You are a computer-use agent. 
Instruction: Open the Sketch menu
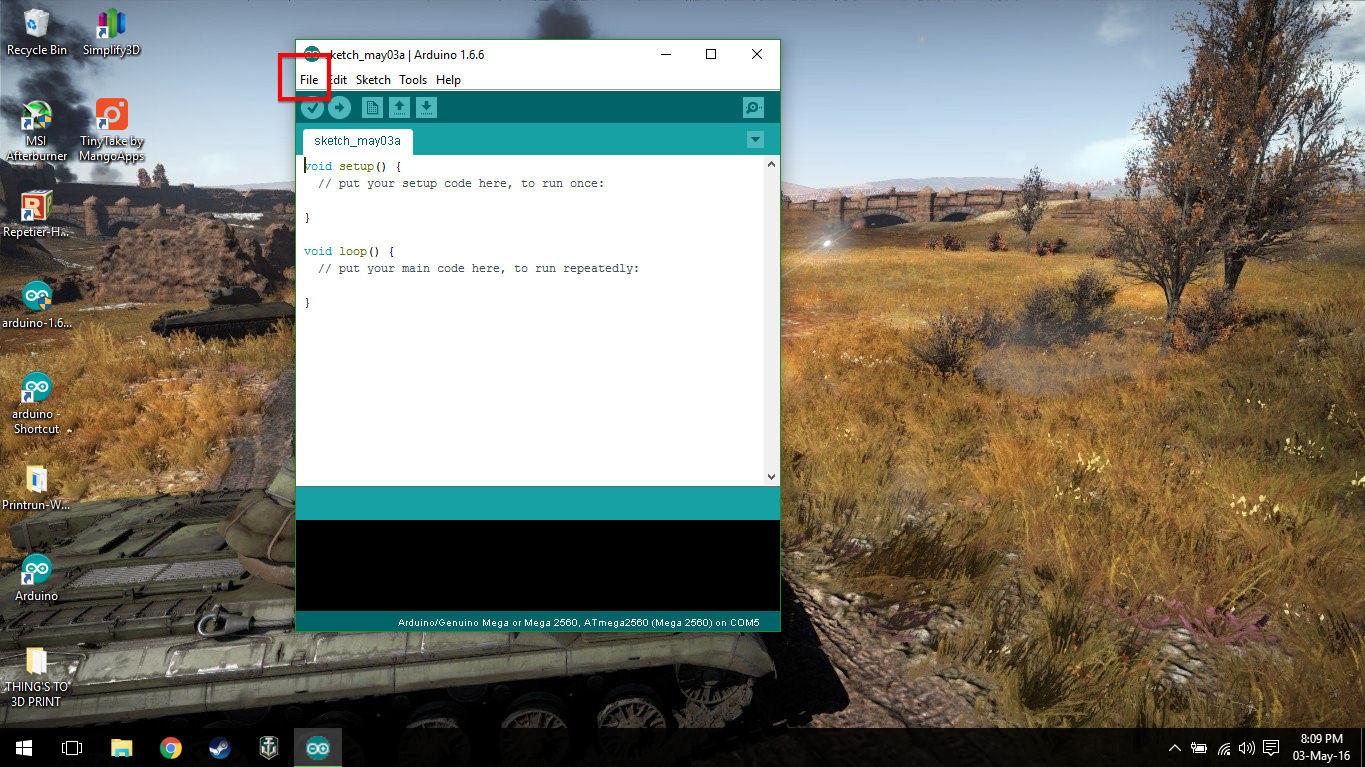(x=373, y=80)
